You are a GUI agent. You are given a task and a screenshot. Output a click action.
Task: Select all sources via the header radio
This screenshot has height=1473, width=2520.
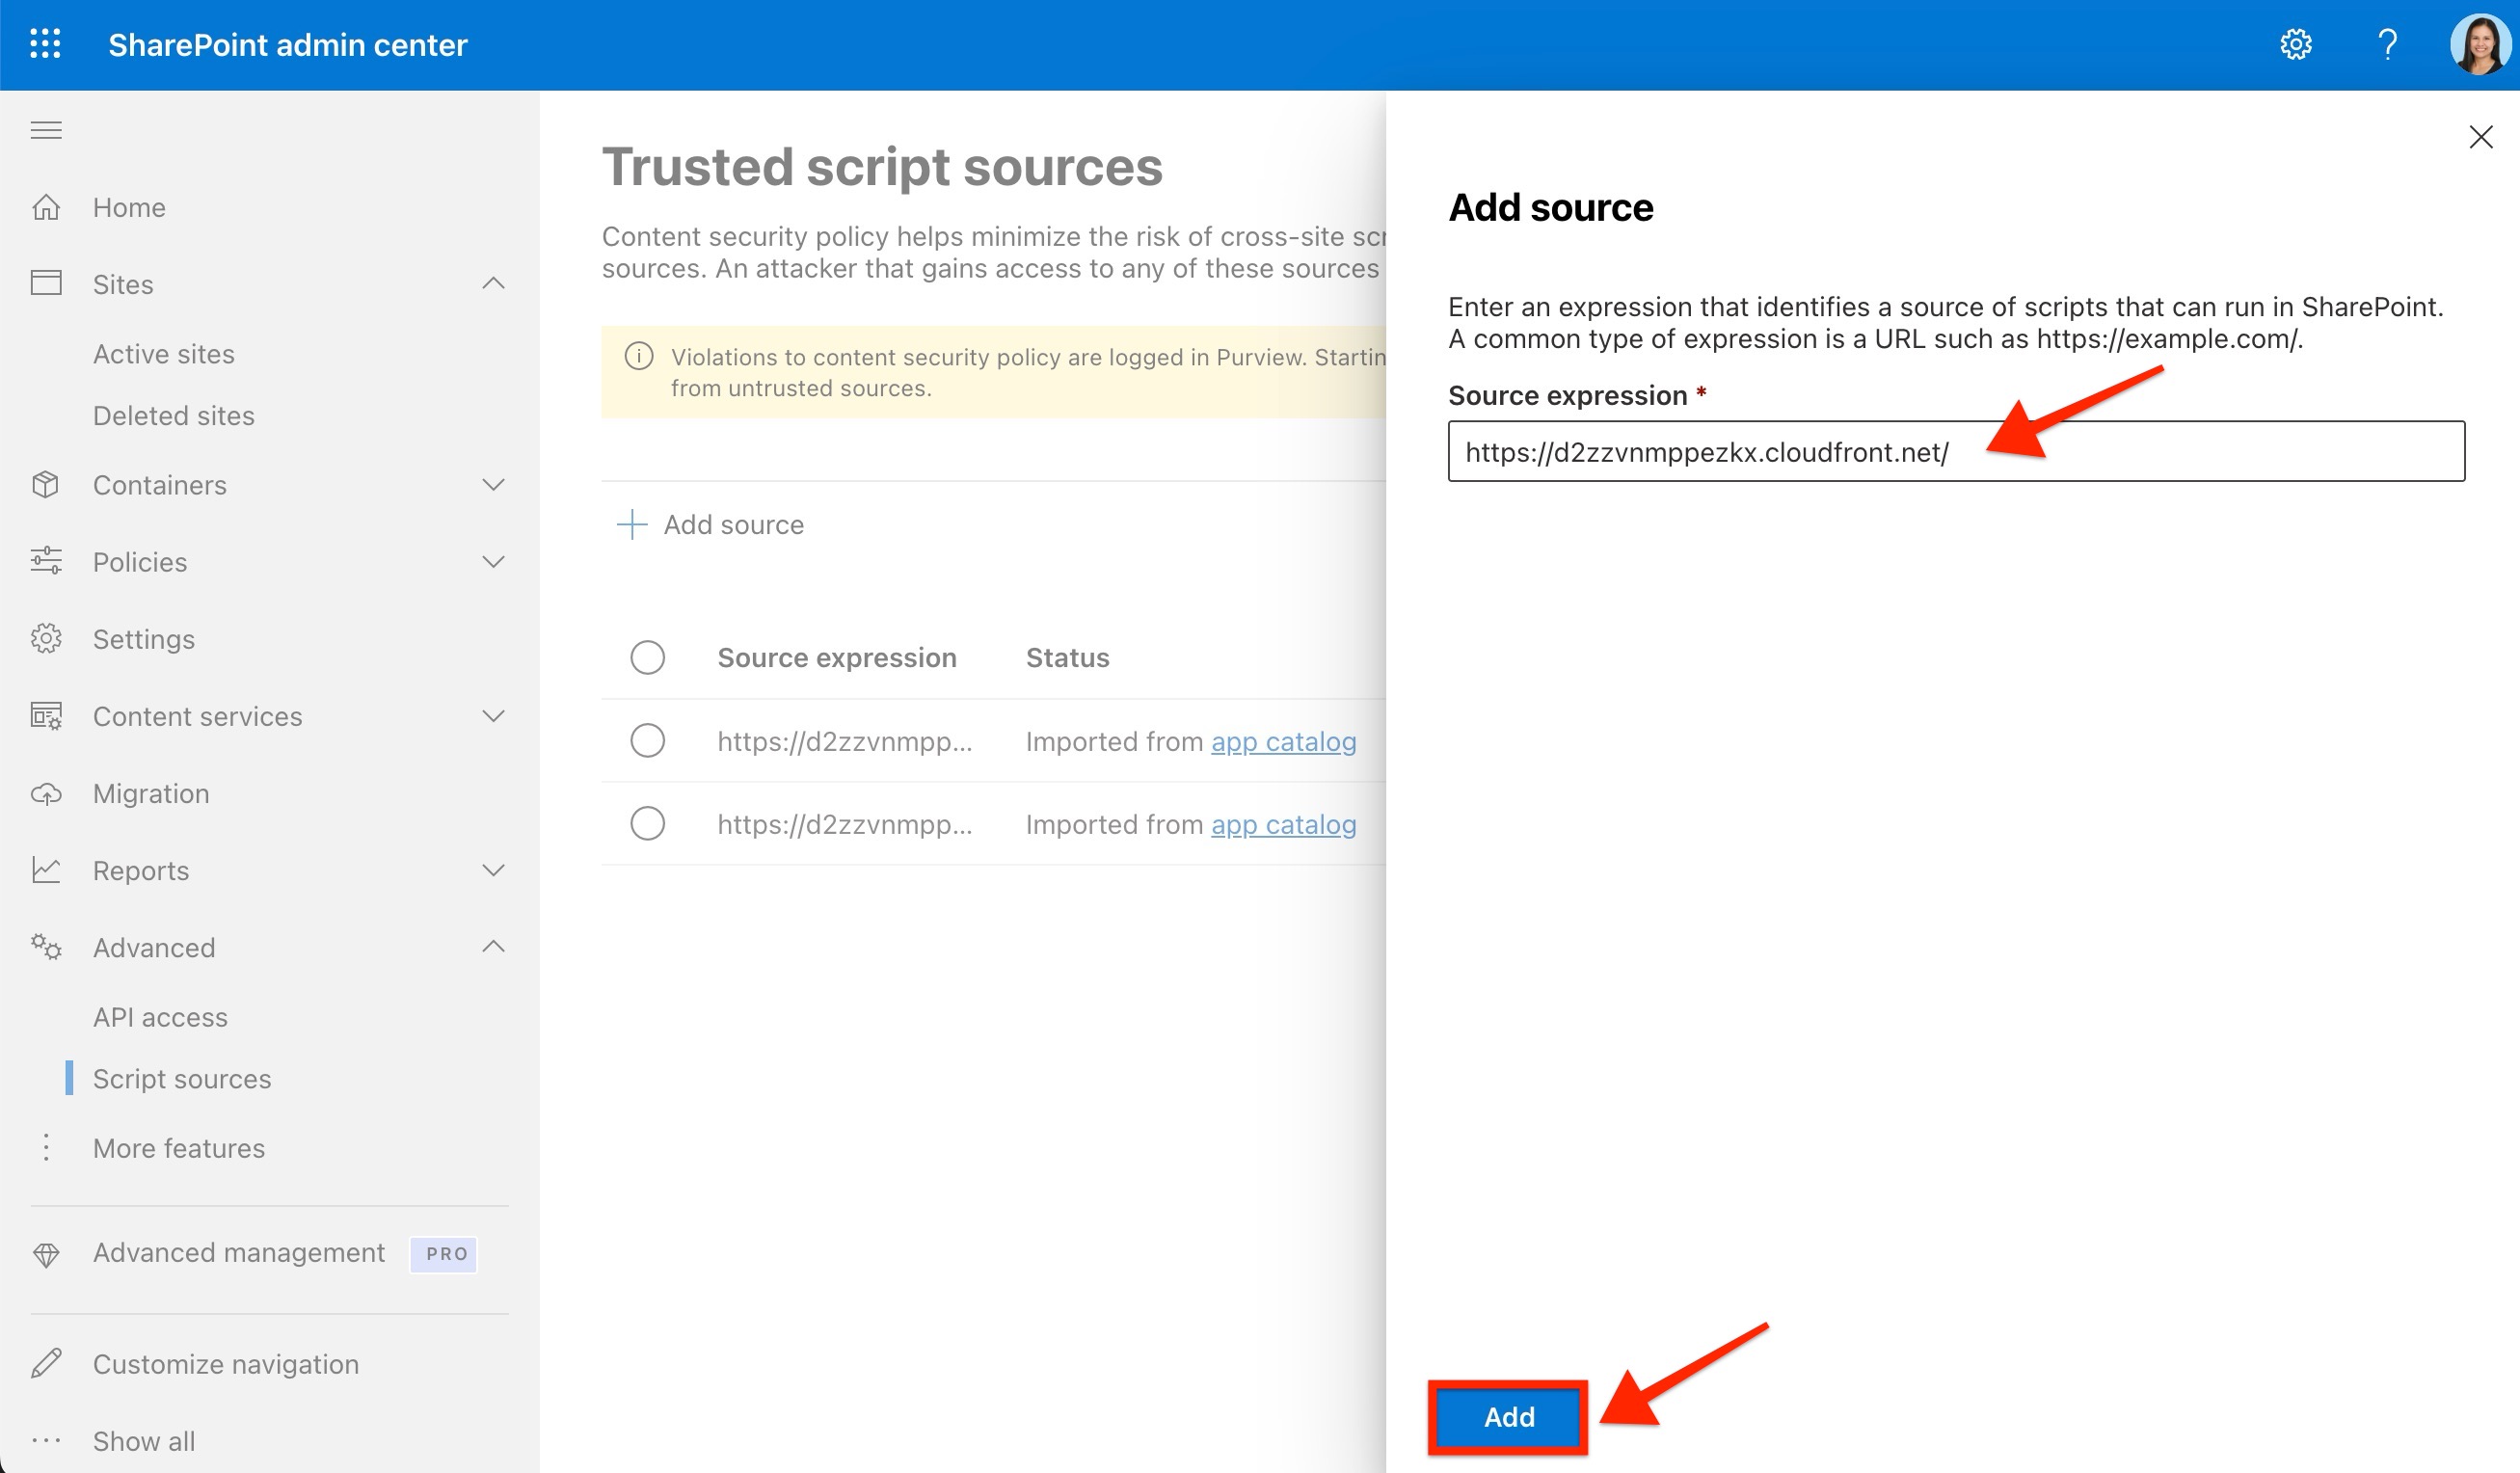[x=648, y=657]
